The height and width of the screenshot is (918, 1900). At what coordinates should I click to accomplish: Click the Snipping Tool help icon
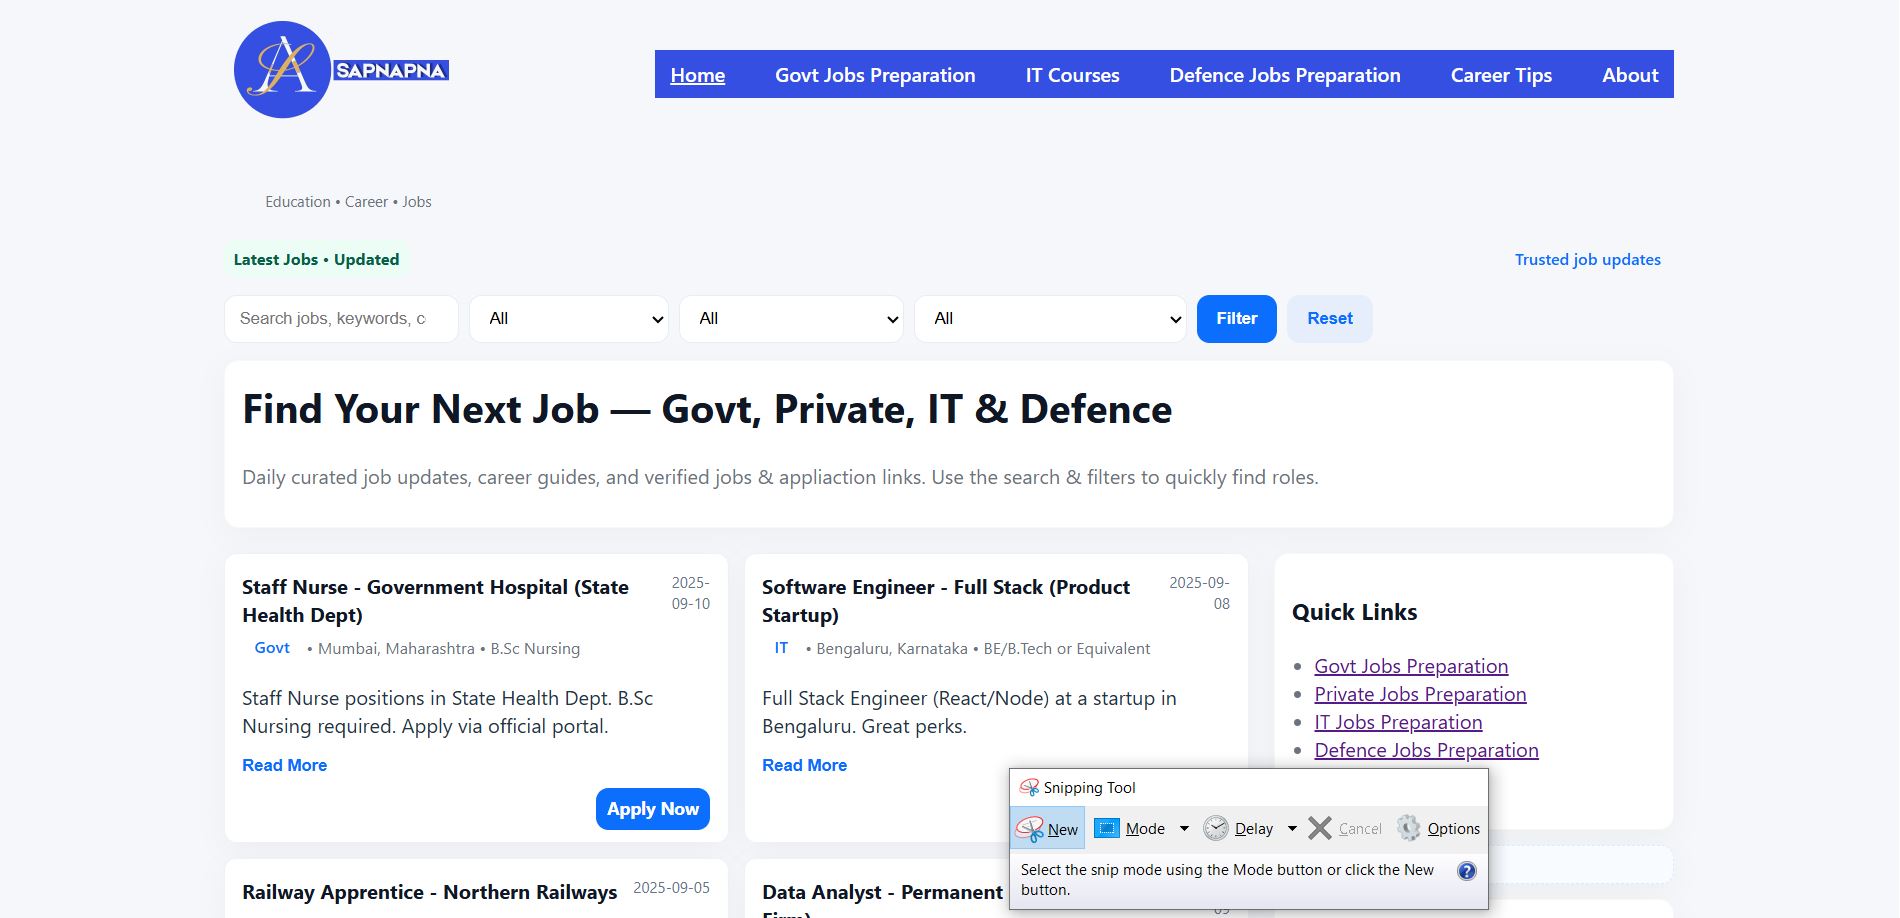click(x=1466, y=871)
